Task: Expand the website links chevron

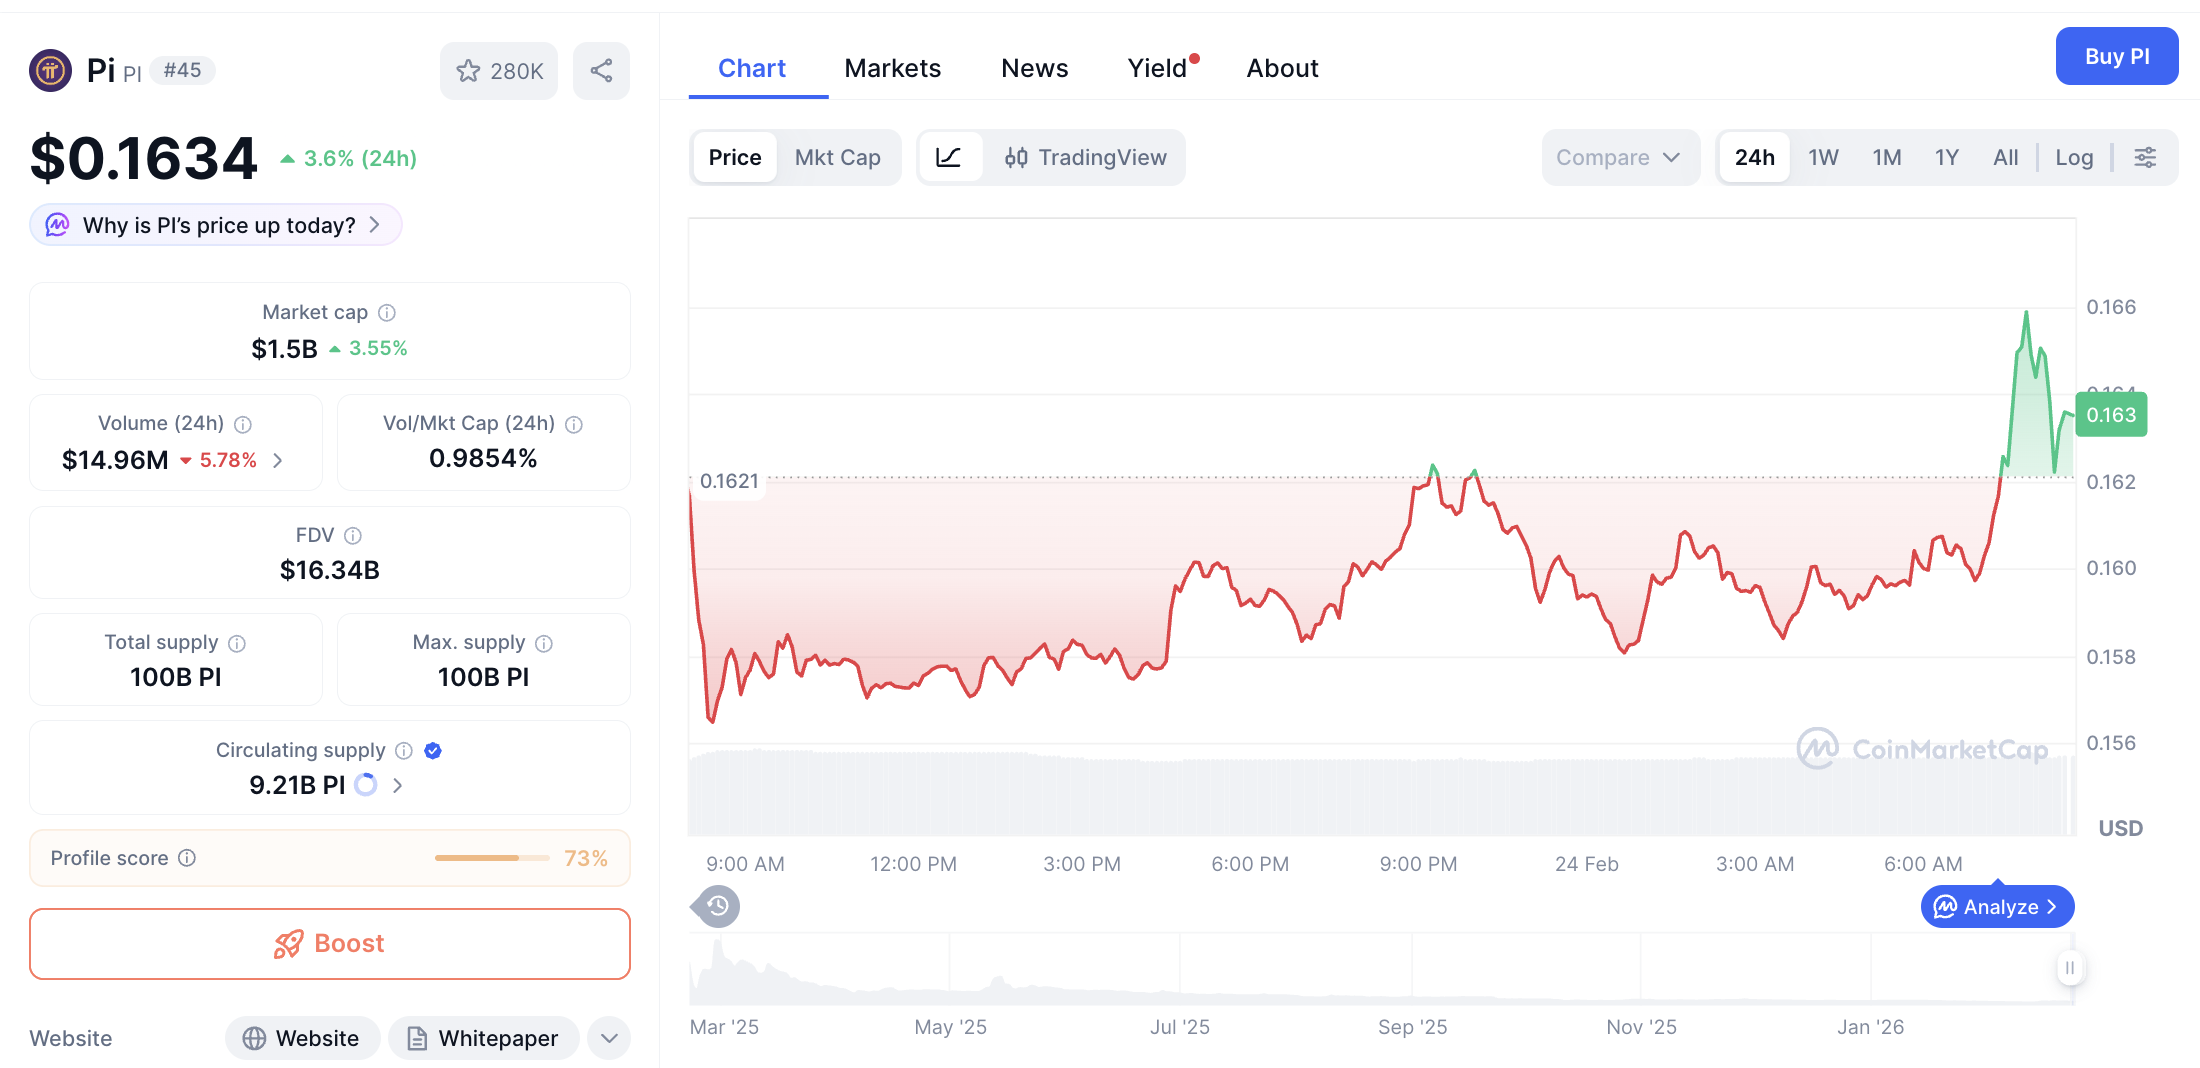Action: [x=609, y=1038]
